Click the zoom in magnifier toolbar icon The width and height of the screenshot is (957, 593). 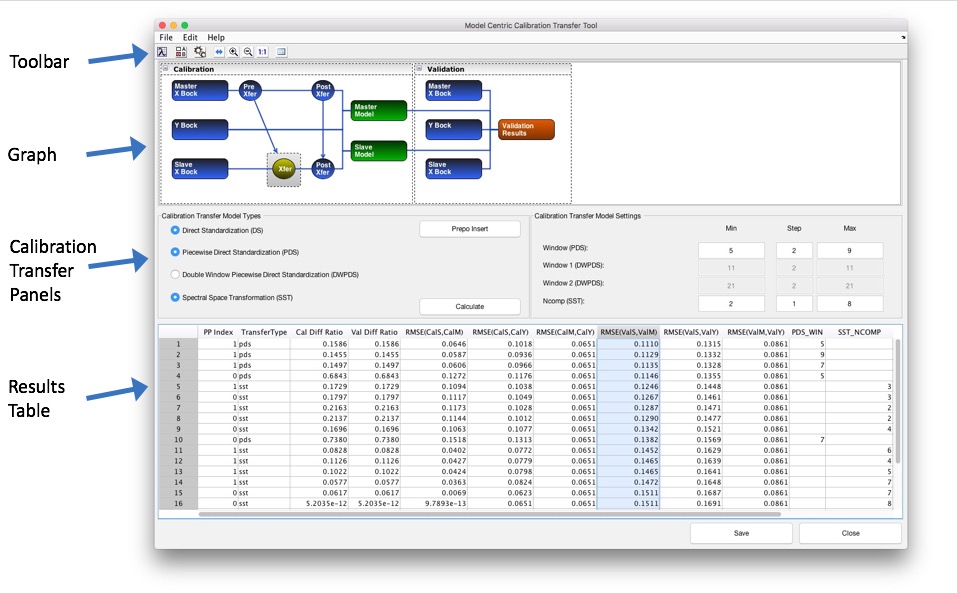[233, 51]
